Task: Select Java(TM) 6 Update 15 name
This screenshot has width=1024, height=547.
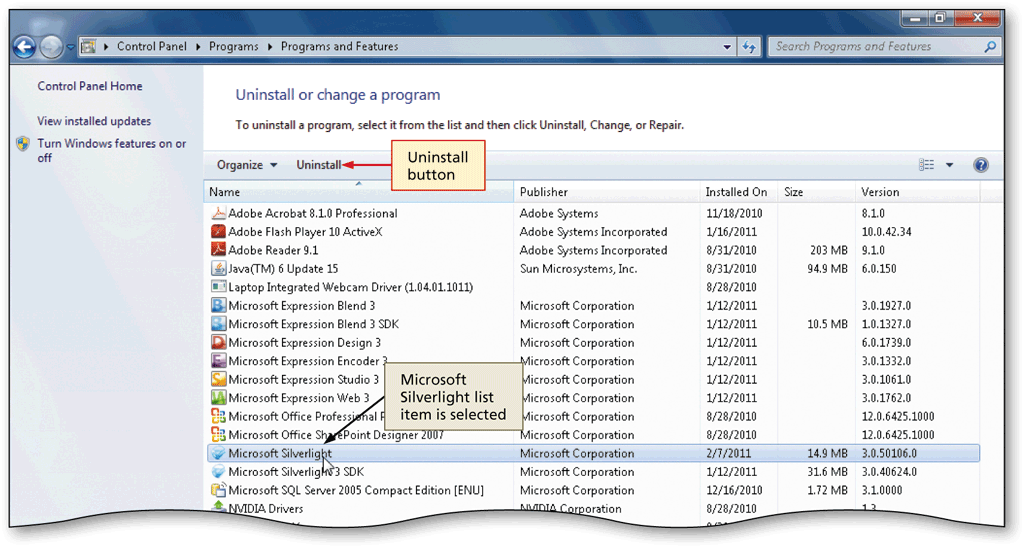Action: pyautogui.click(x=283, y=268)
